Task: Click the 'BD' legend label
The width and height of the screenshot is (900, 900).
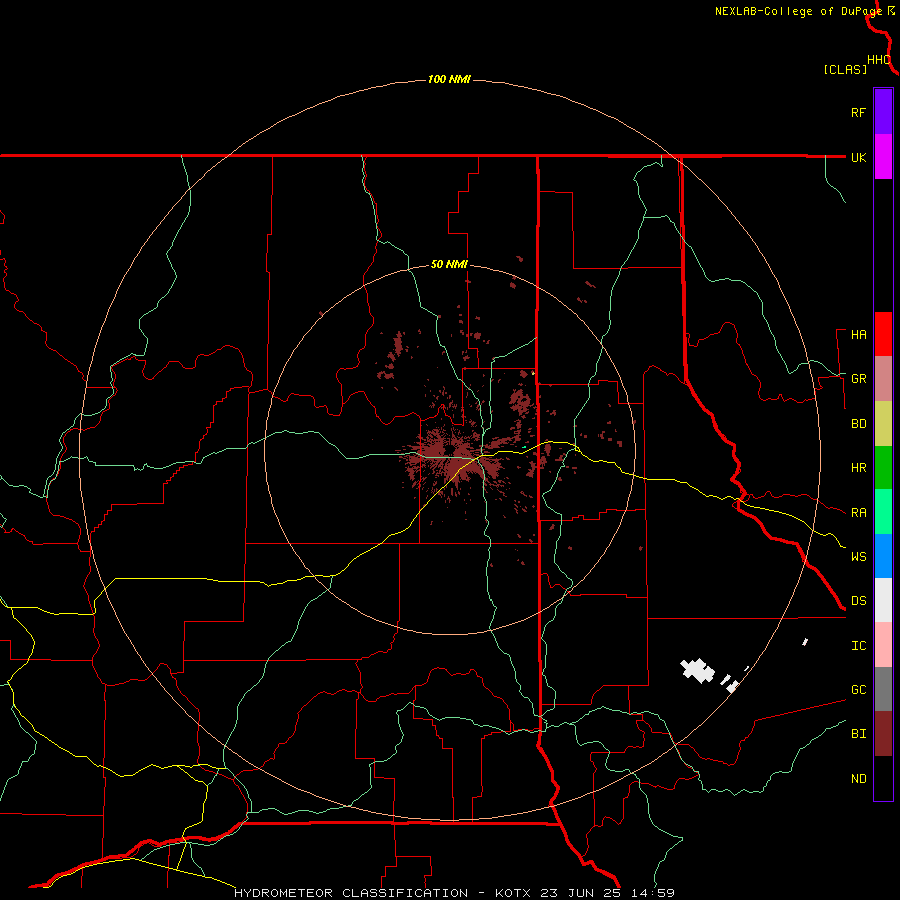Action: point(858,424)
